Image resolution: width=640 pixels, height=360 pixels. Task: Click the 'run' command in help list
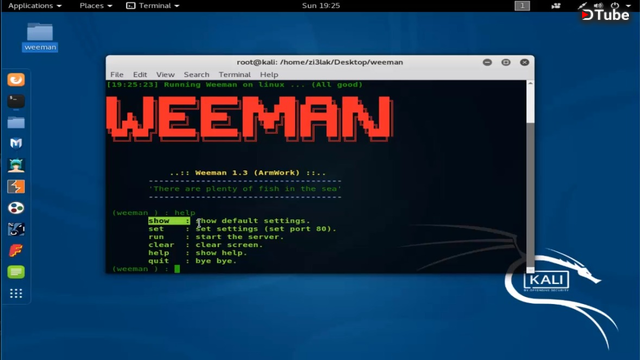pos(156,237)
